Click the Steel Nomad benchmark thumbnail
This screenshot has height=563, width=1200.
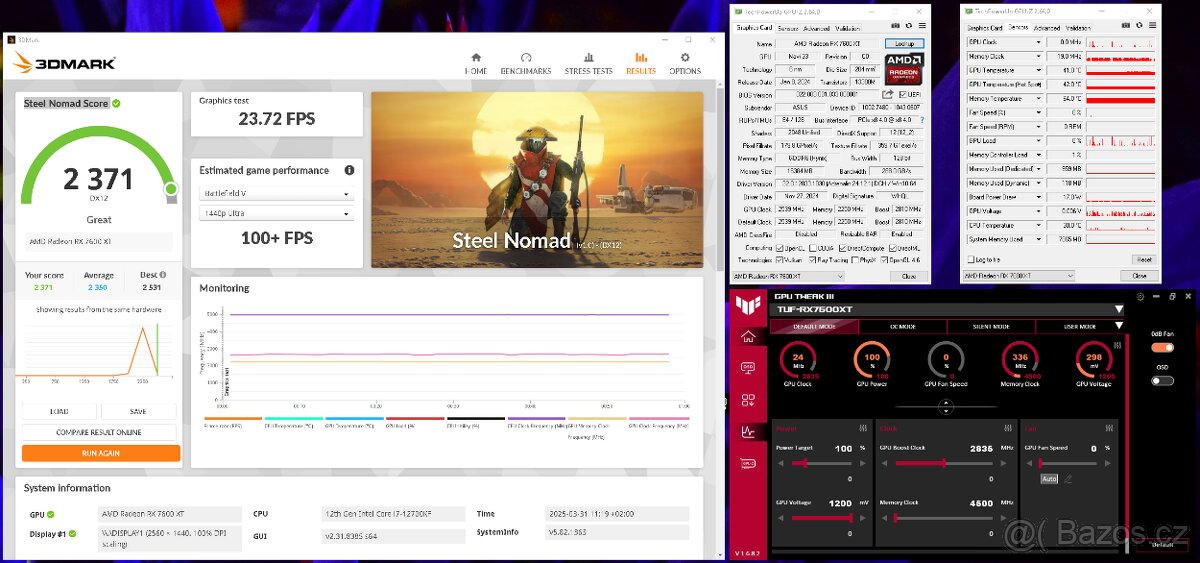click(x=539, y=180)
